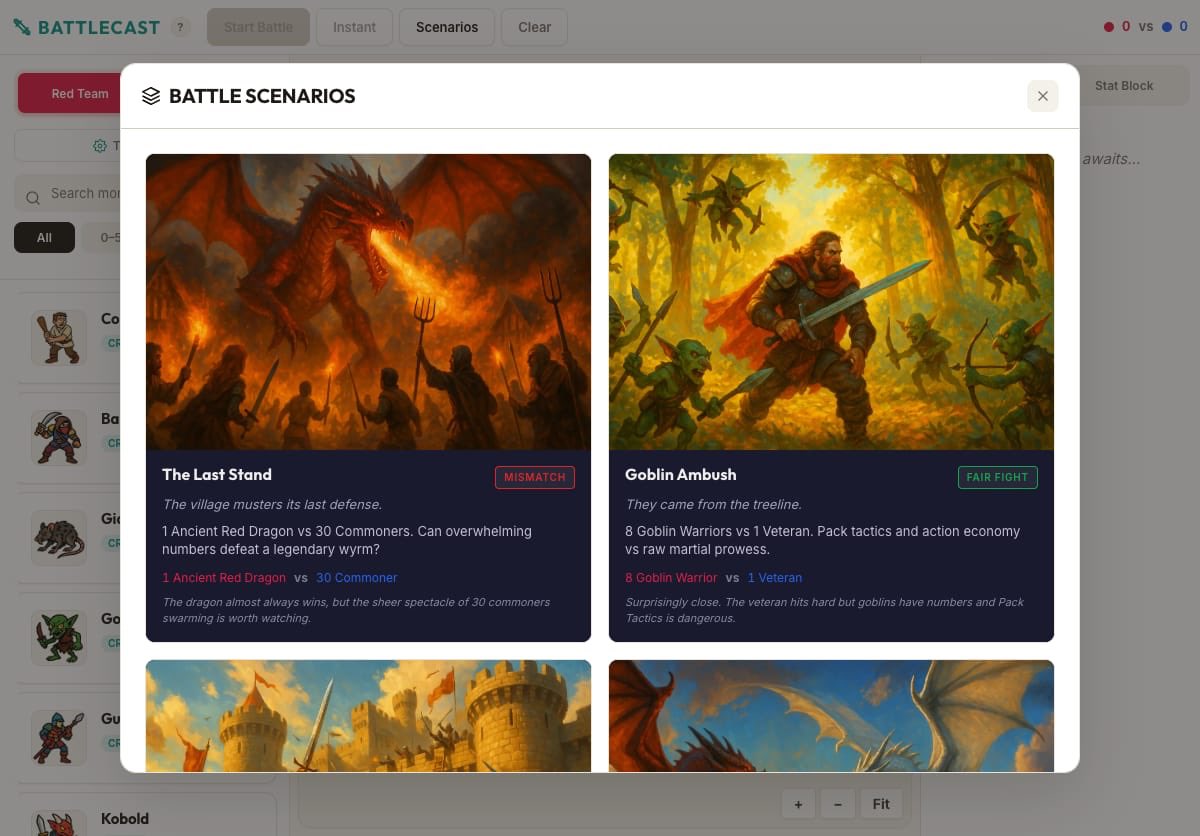Image resolution: width=1200 pixels, height=836 pixels.
Task: Open the Goblin Ambush forest artwork
Action: 831,302
